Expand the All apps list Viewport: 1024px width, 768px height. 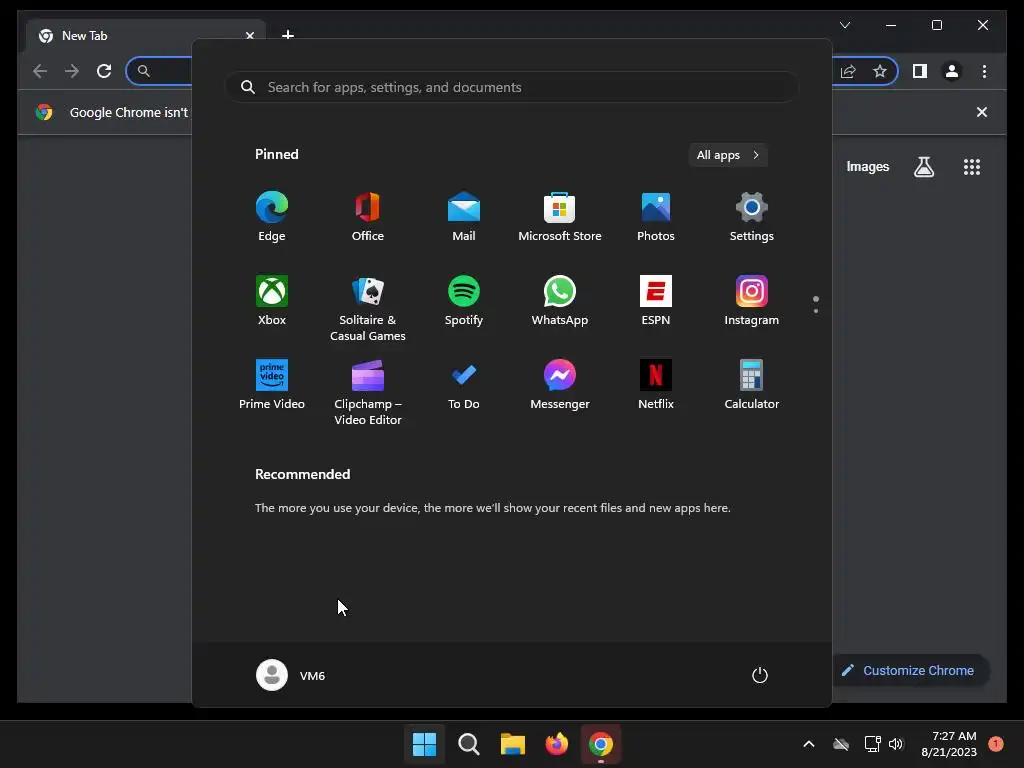pyautogui.click(x=728, y=155)
